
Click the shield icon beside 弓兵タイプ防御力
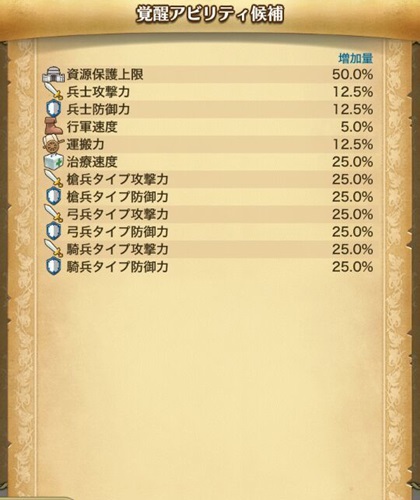pyautogui.click(x=54, y=231)
